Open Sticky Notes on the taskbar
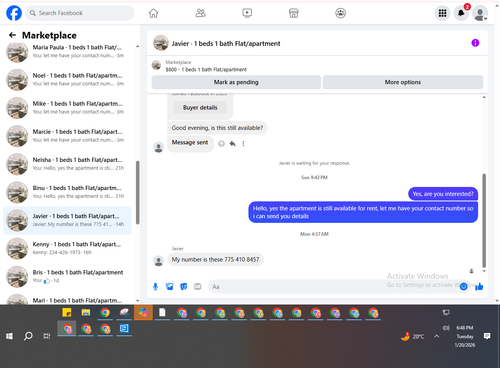 point(67,312)
